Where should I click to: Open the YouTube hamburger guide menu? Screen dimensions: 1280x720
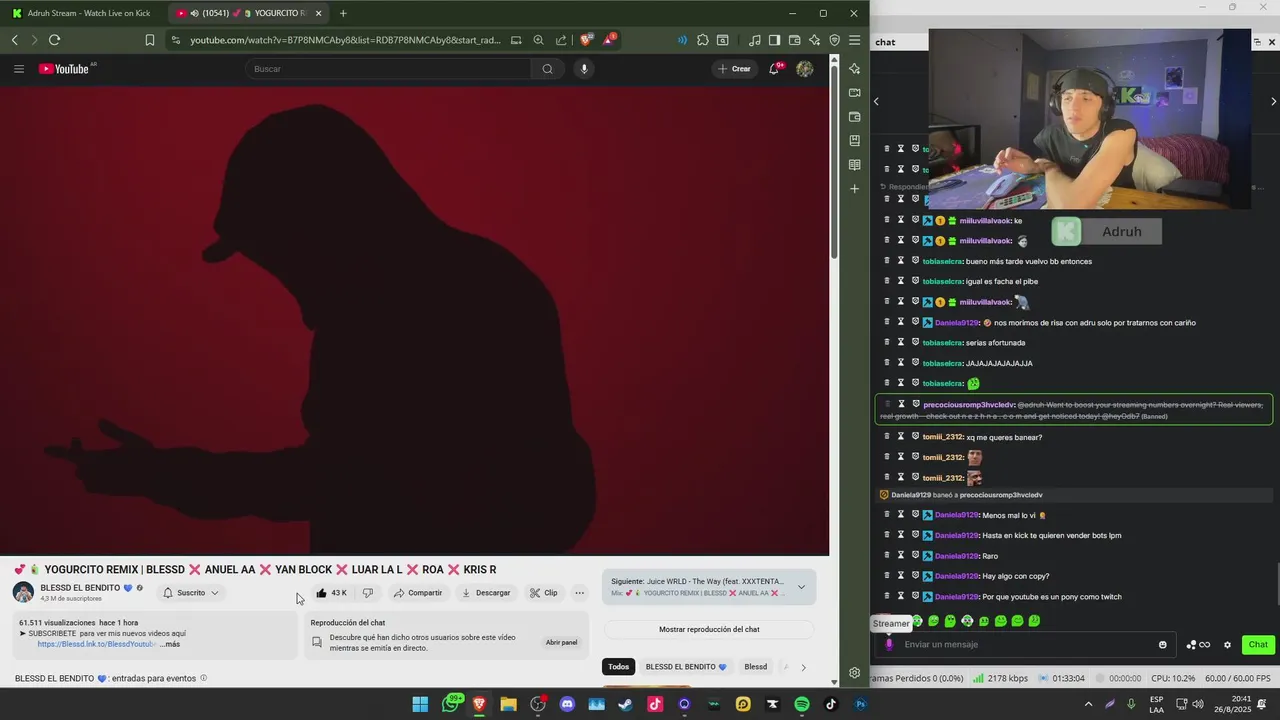click(18, 69)
